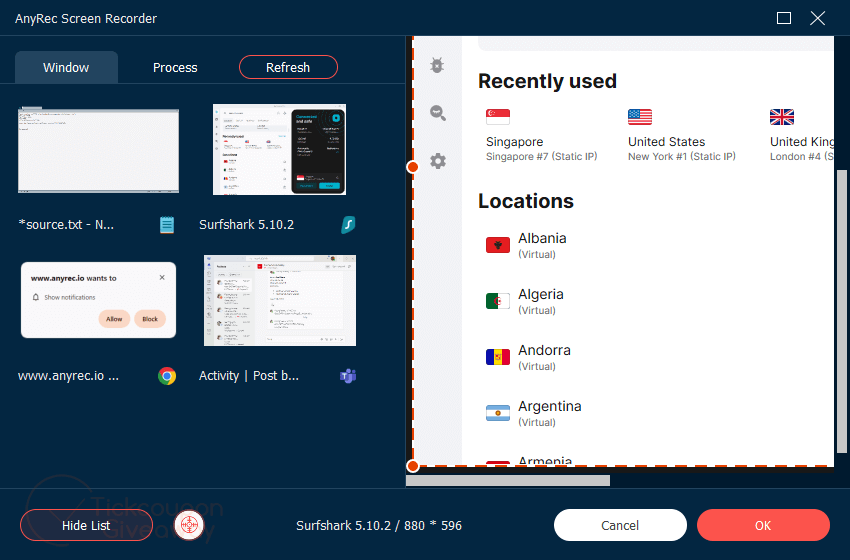This screenshot has width=850, height=560.
Task: Click the settings gear icon in preview sidebar
Action: point(438,161)
